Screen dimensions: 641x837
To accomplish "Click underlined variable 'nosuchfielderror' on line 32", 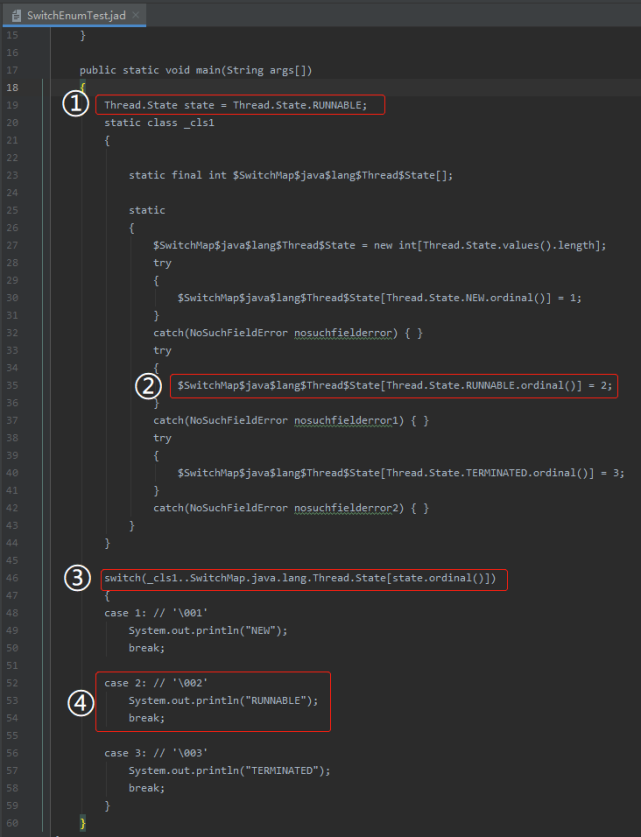I will (343, 333).
